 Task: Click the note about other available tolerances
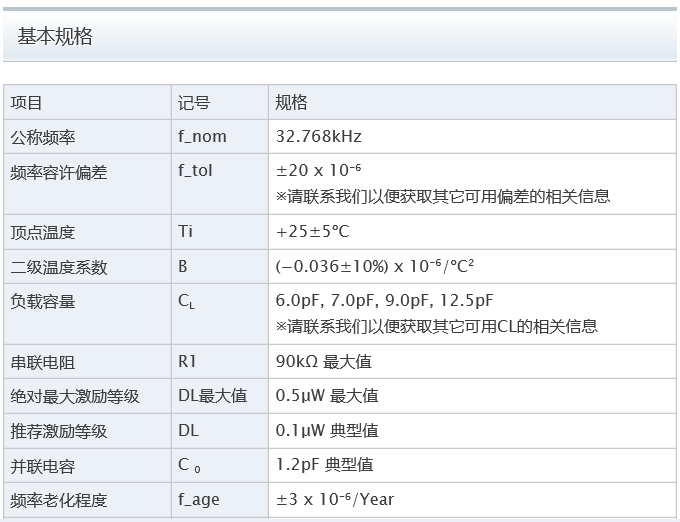(442, 196)
